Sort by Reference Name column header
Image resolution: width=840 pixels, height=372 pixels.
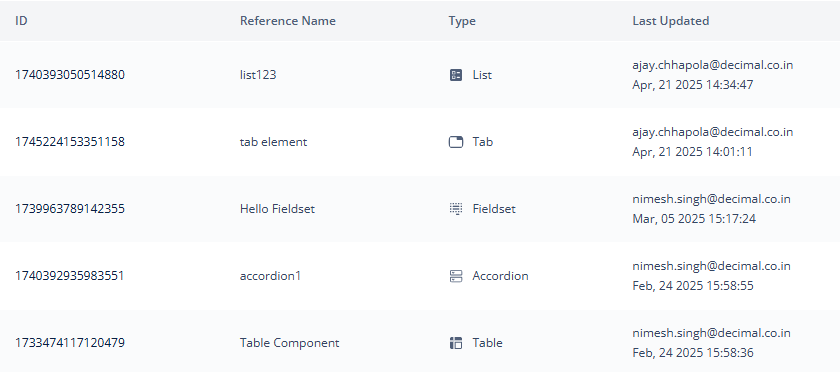point(288,21)
